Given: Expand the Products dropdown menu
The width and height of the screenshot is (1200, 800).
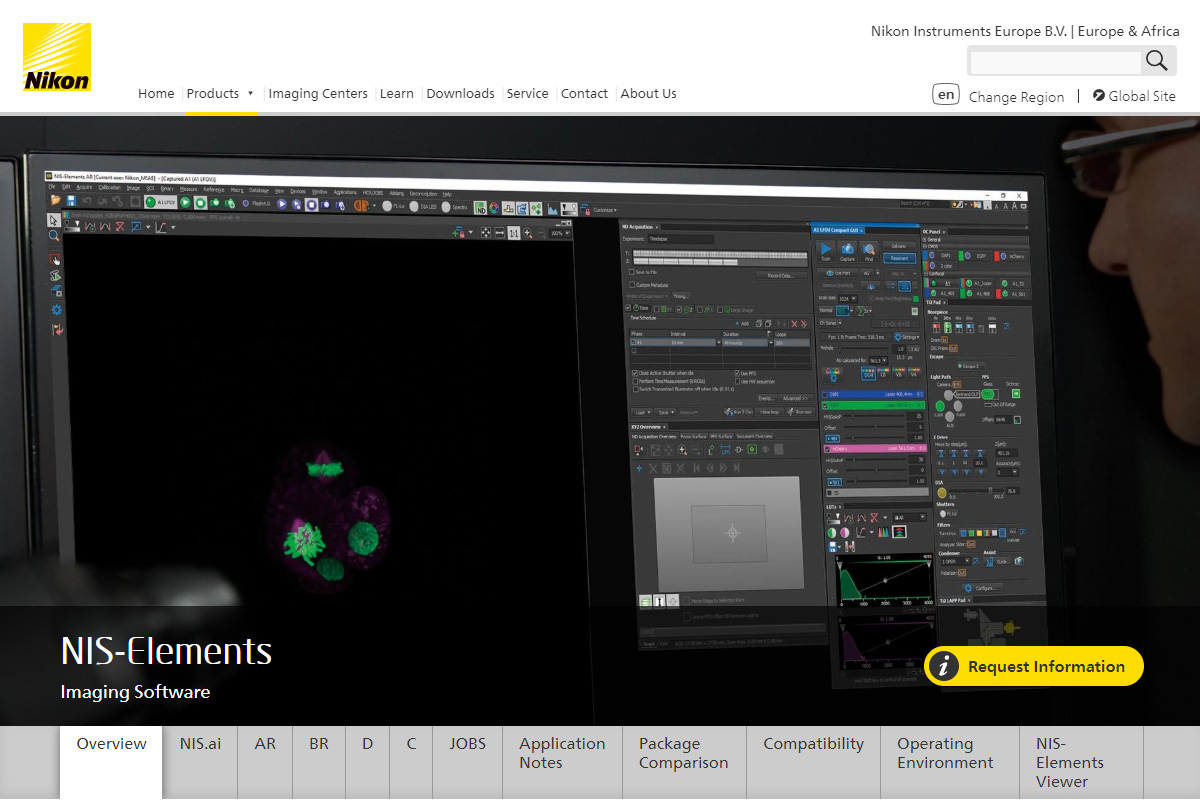Looking at the screenshot, I should click(x=220, y=94).
